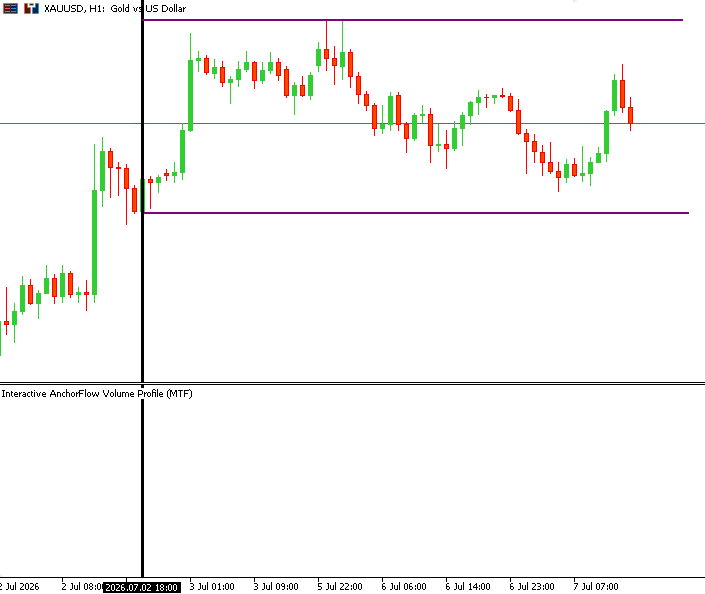Click the 3 Jul 01:00 axis label
Screen dimensions: 705x594
212,587
